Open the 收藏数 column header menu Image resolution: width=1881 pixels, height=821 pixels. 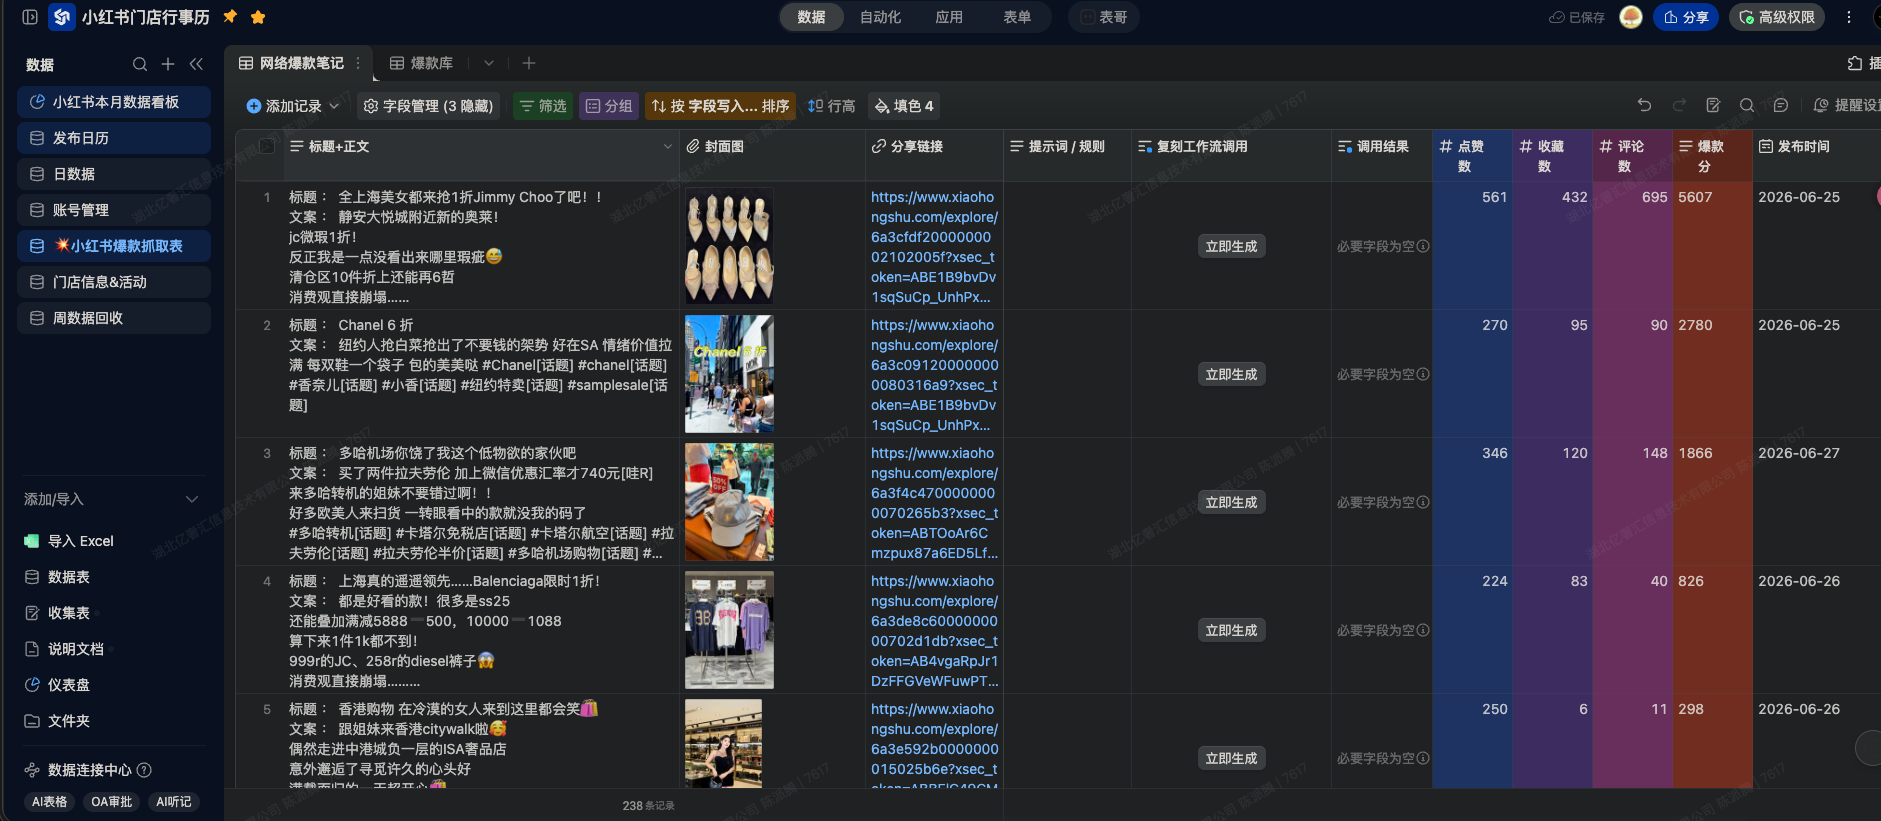click(x=1552, y=156)
